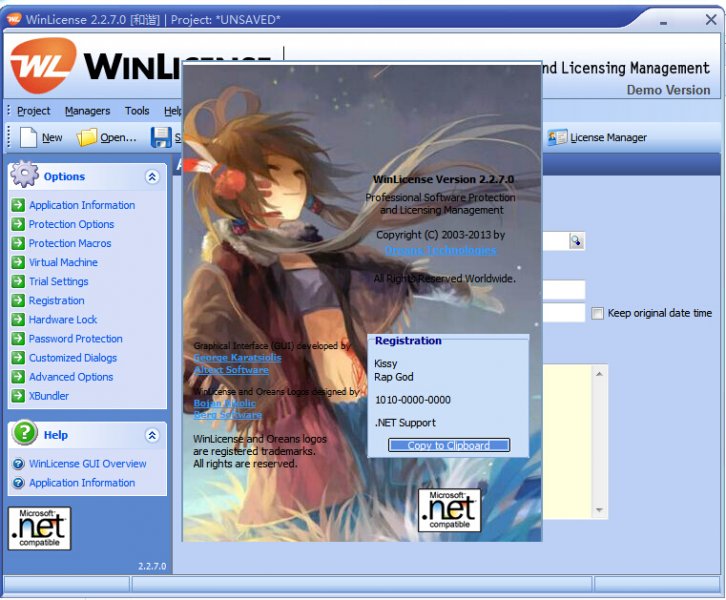
Task: Open the Project menu
Action: pos(33,111)
